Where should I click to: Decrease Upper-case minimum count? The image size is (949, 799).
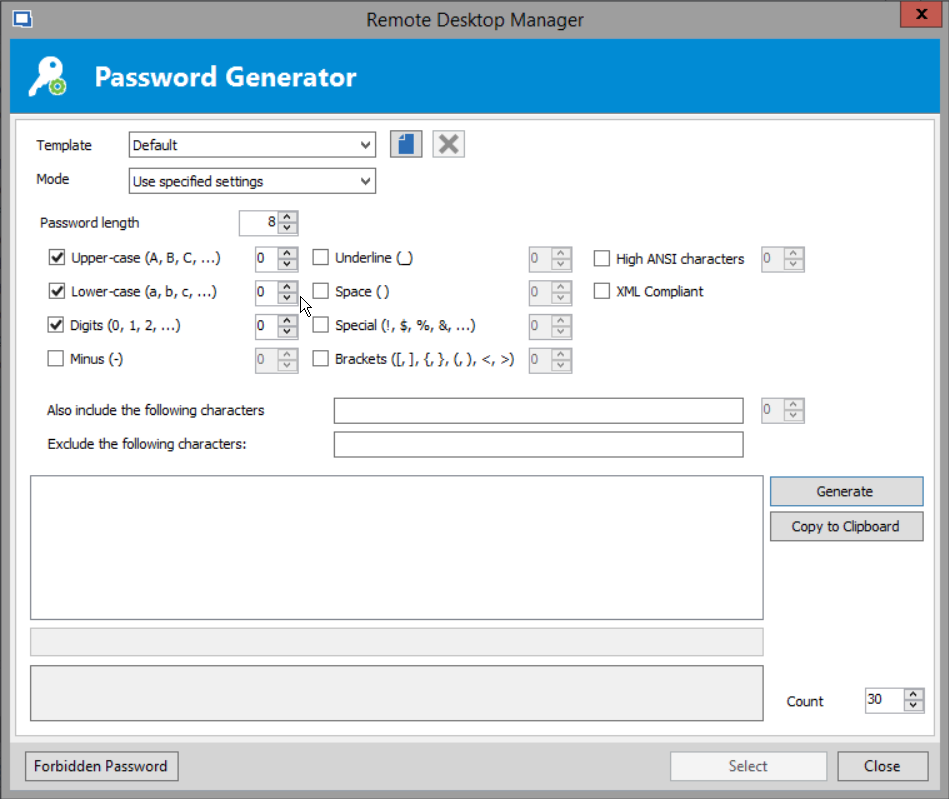coord(287,264)
